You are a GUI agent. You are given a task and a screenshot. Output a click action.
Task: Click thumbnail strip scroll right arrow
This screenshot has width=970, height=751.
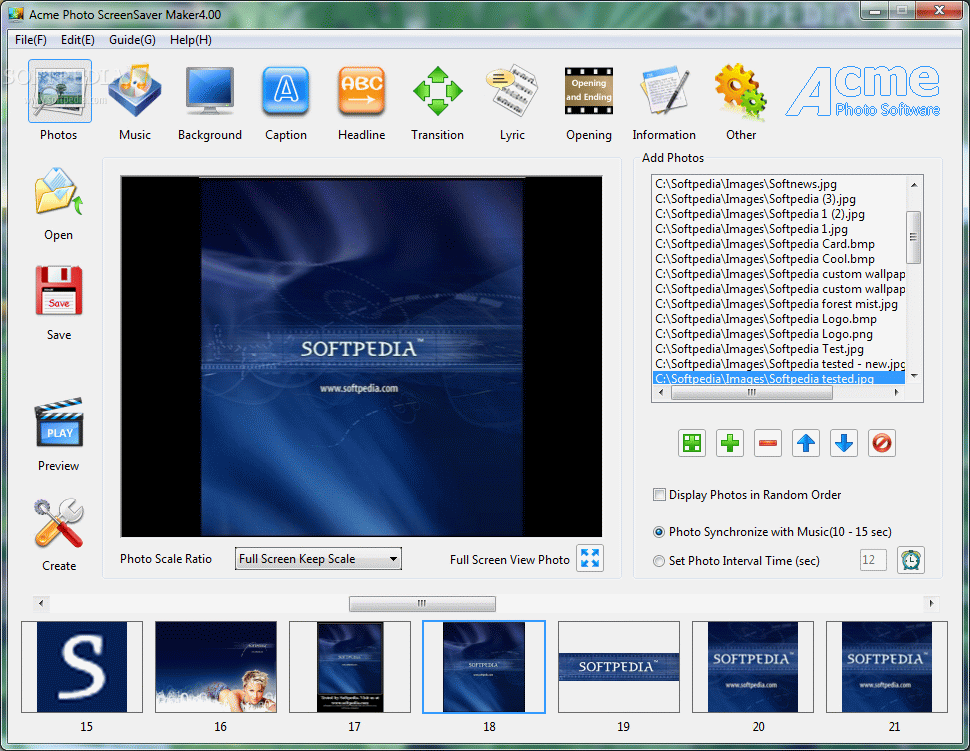point(931,603)
